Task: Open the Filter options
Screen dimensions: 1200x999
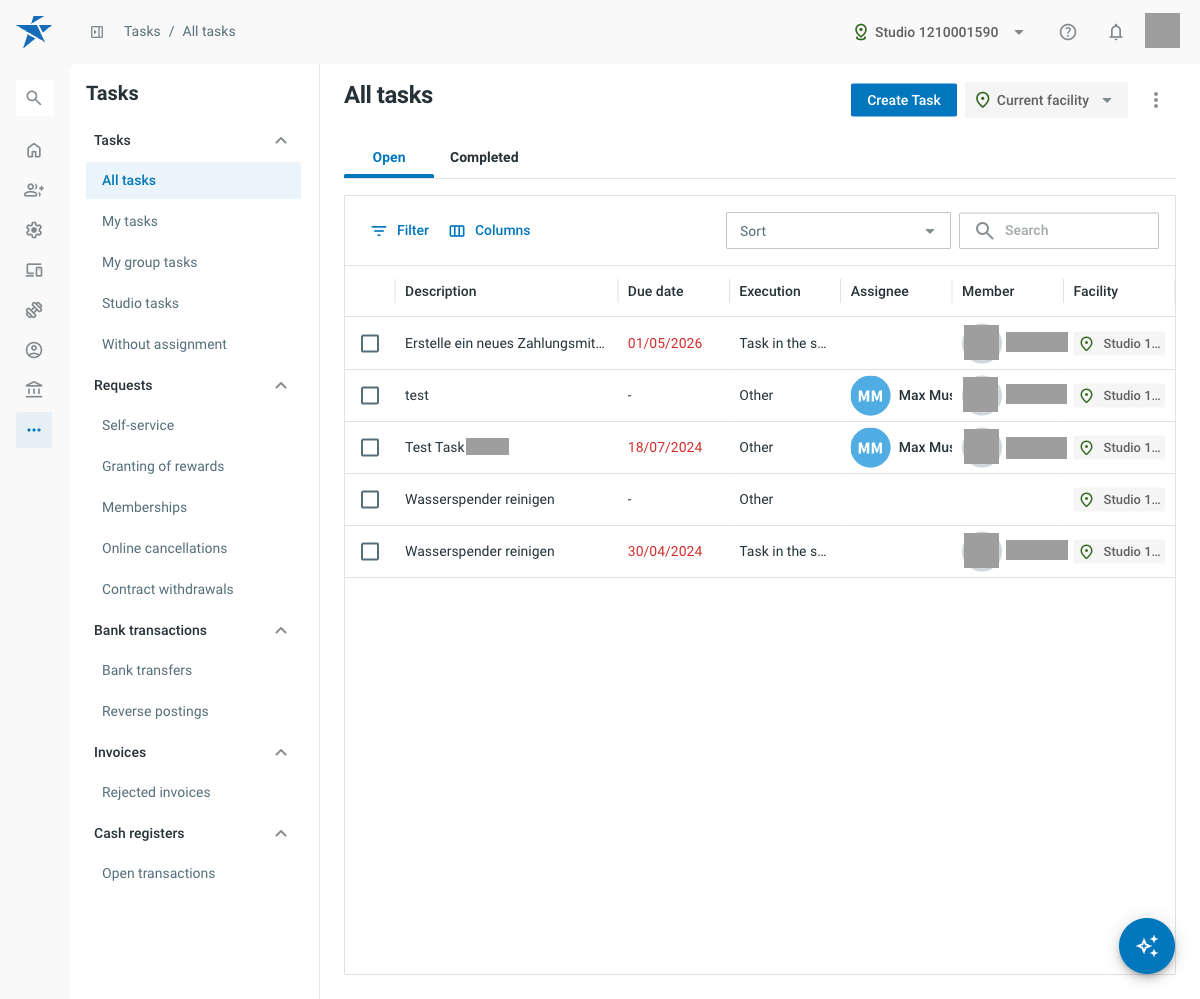Action: (x=400, y=230)
